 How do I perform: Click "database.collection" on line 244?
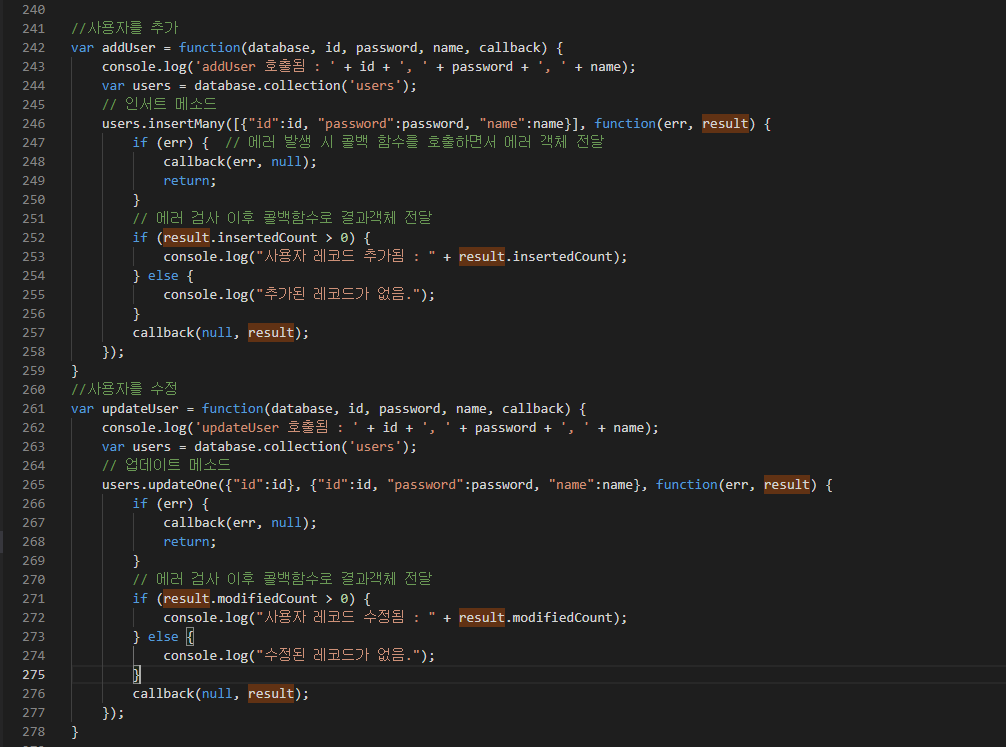(267, 85)
